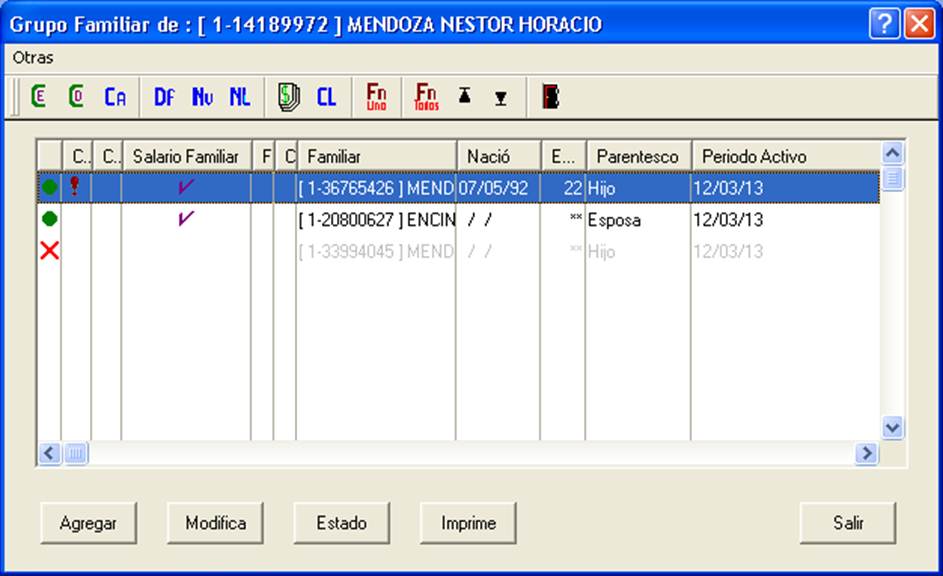943x576 pixels.
Task: Click the green E toolbar icon
Action: click(x=38, y=96)
